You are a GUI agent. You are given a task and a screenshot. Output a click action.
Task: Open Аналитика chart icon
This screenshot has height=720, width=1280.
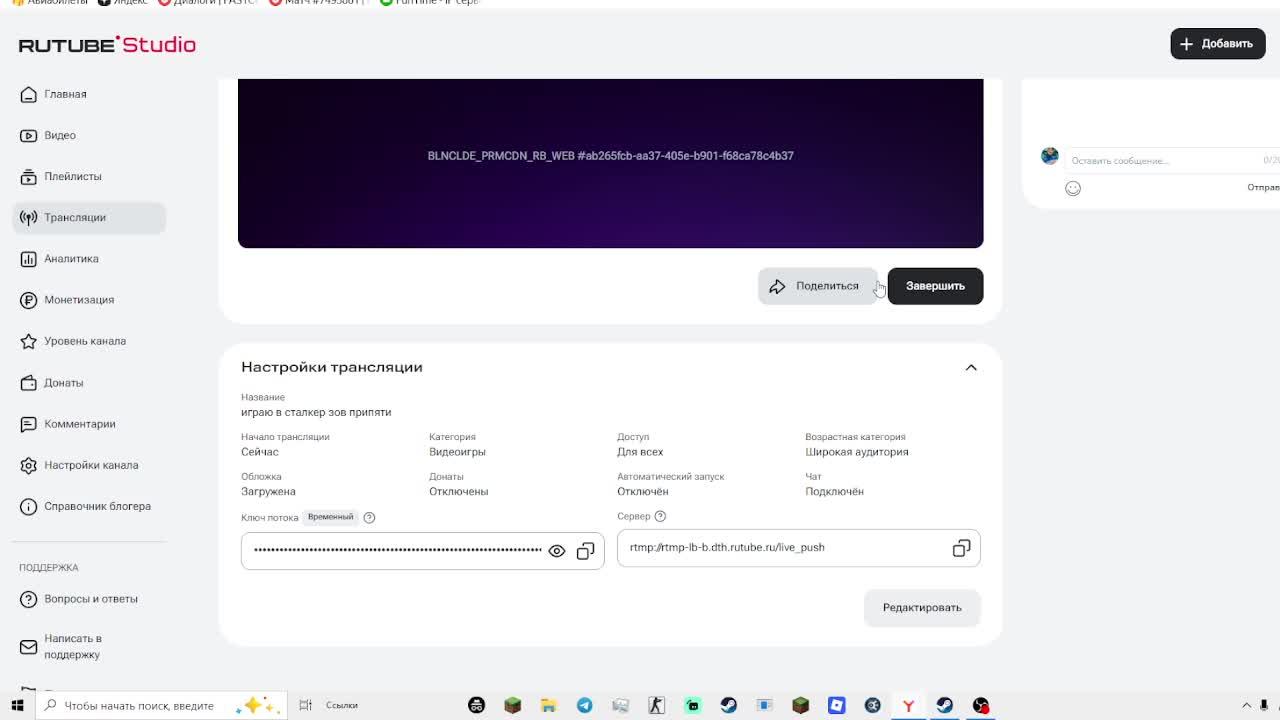(x=28, y=258)
